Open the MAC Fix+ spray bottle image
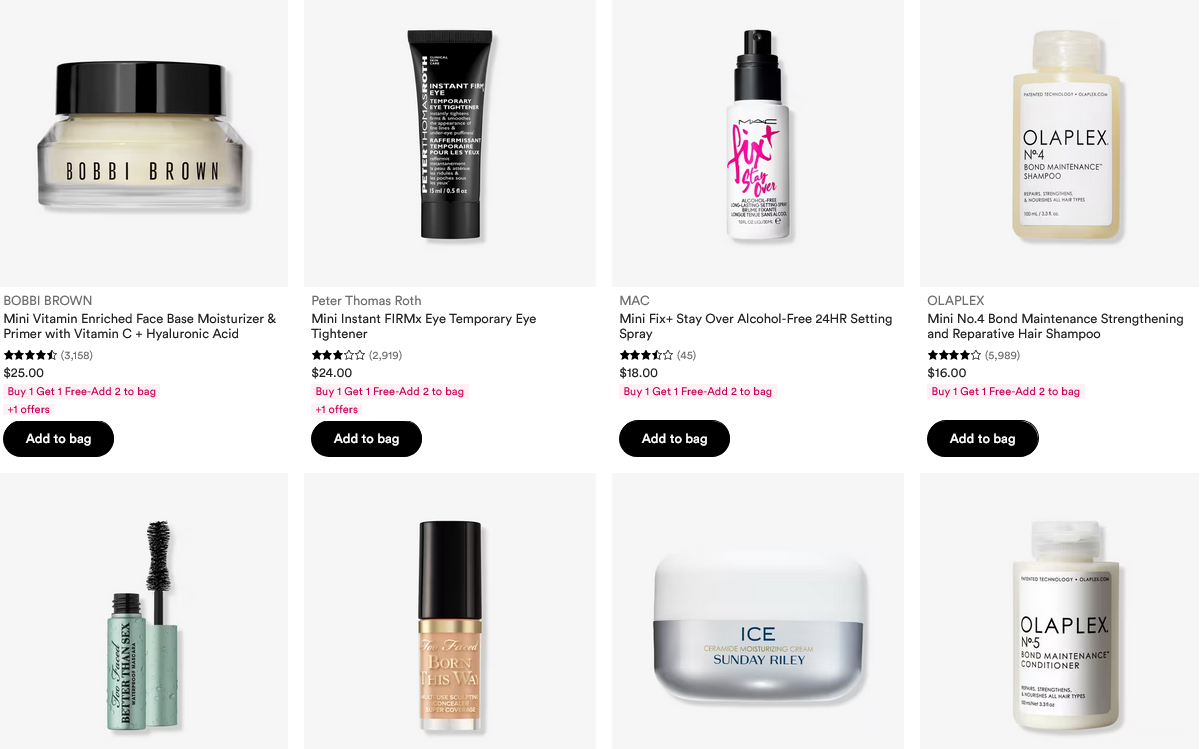 tap(758, 143)
